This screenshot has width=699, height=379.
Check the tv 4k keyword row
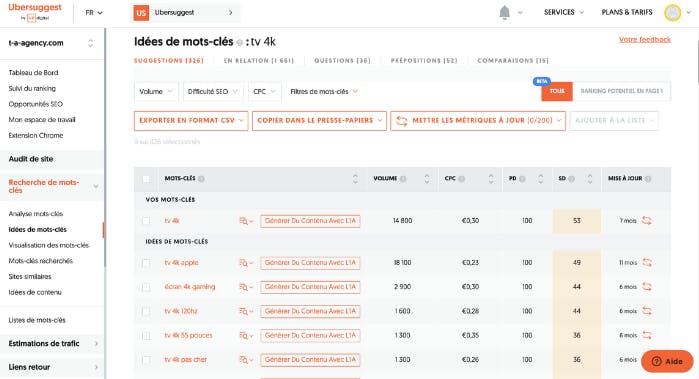[x=146, y=221]
